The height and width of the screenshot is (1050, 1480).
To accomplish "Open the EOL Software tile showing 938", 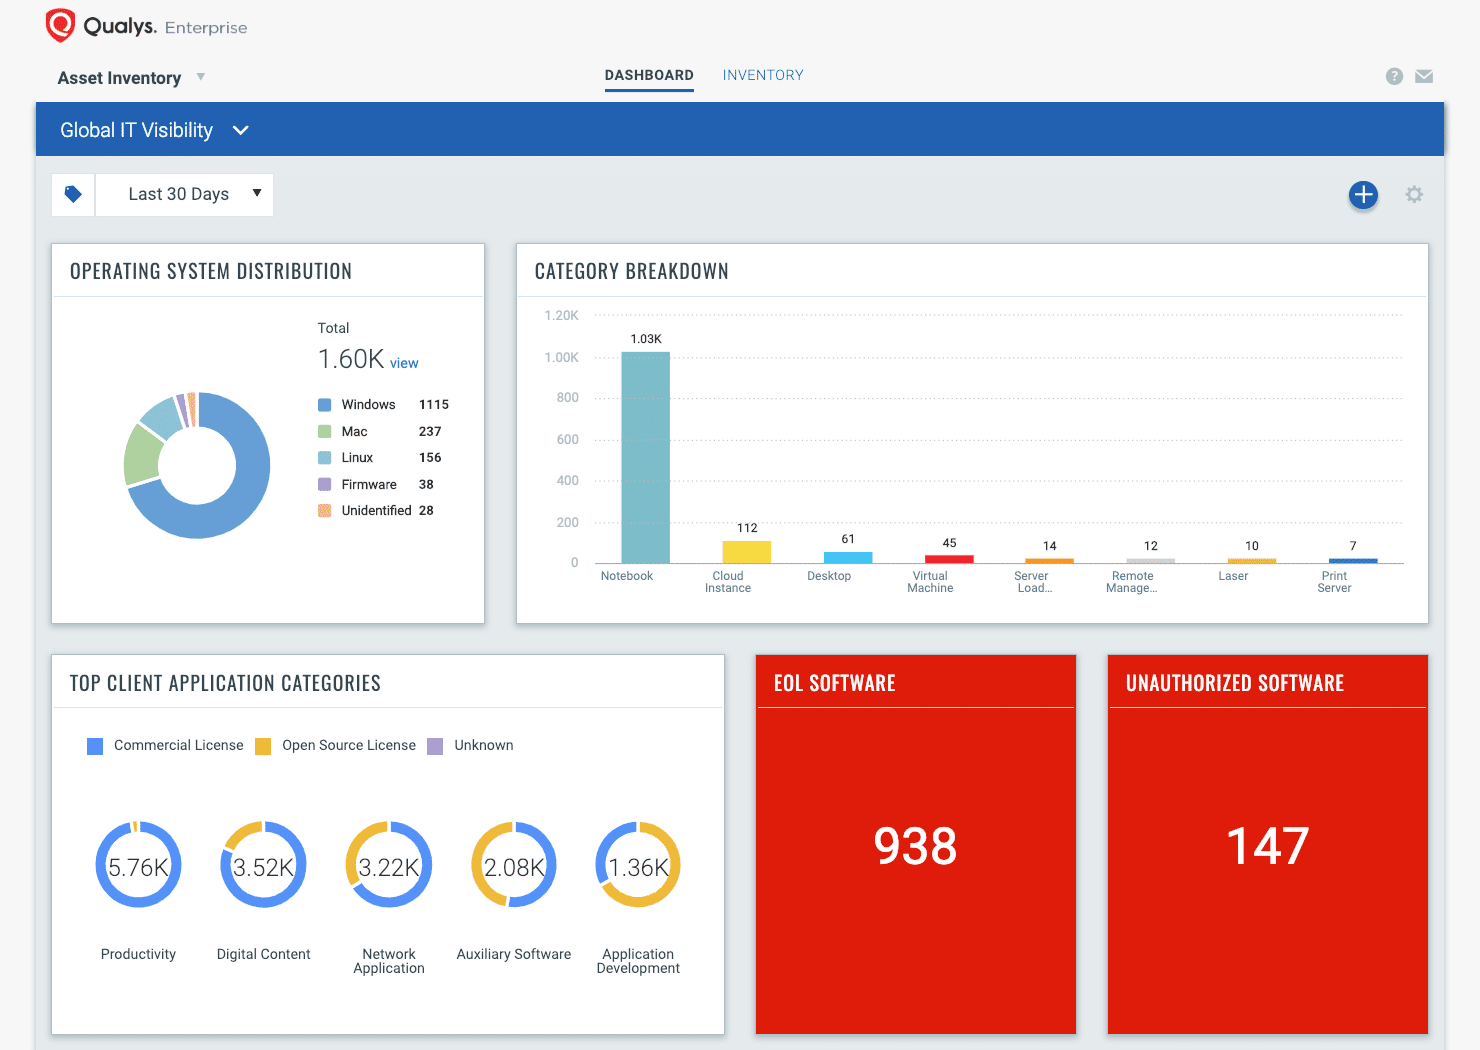I will point(915,846).
